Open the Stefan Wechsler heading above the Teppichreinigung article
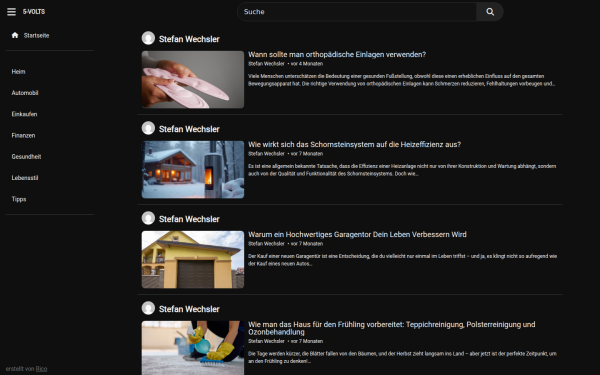The height and width of the screenshot is (375, 600). click(x=189, y=309)
